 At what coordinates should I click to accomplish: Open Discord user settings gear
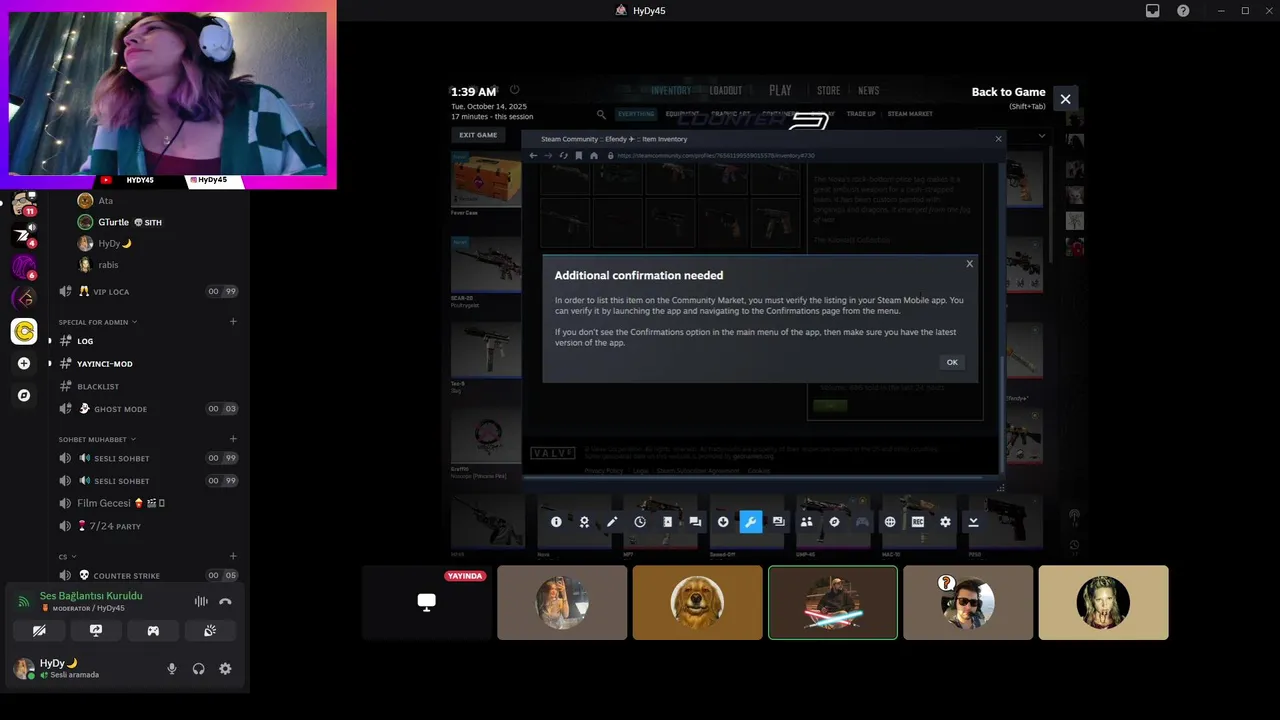(225, 669)
